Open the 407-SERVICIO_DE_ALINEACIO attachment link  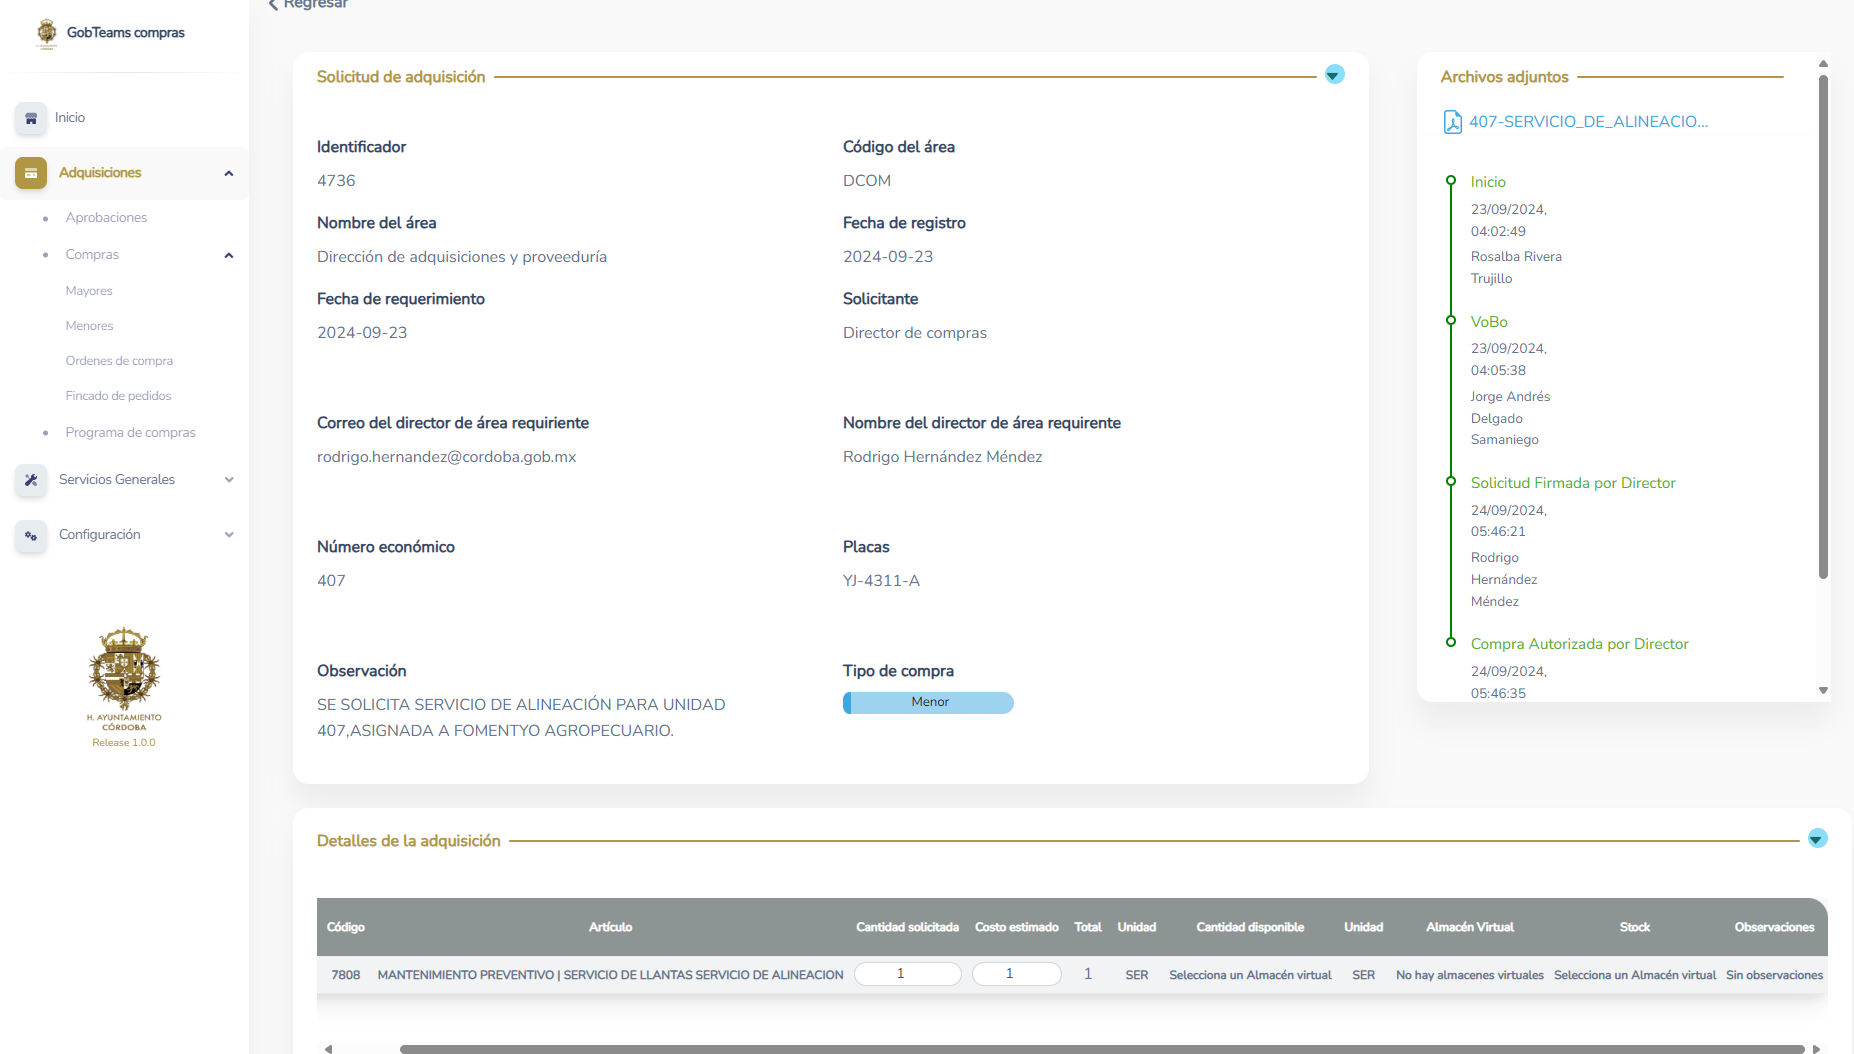[1587, 122]
